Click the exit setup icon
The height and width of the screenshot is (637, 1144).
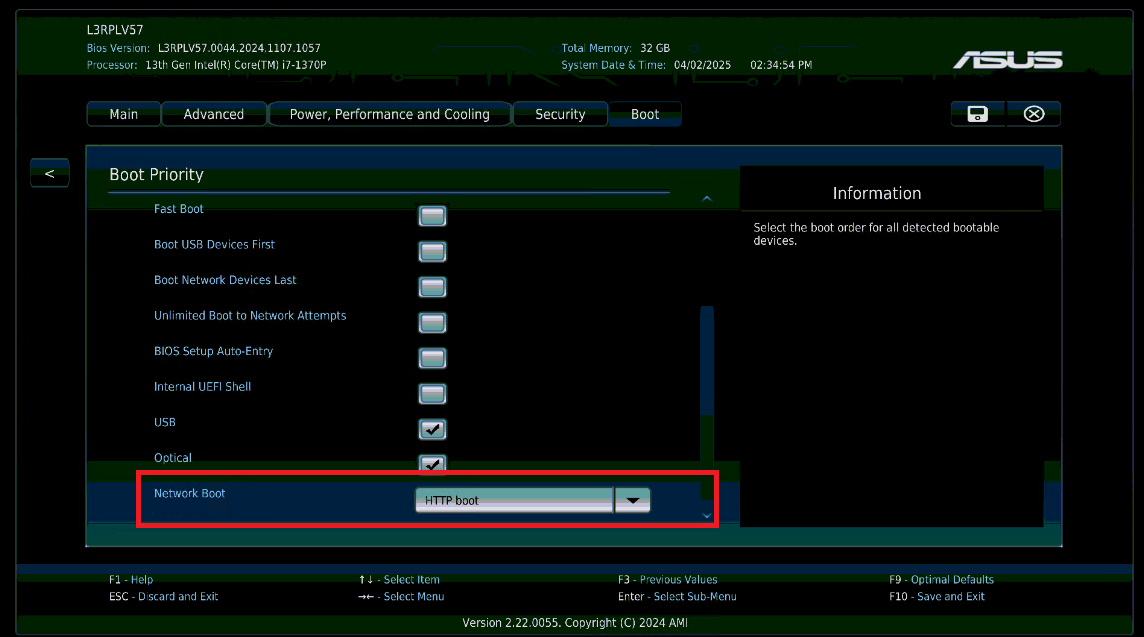click(x=1033, y=113)
